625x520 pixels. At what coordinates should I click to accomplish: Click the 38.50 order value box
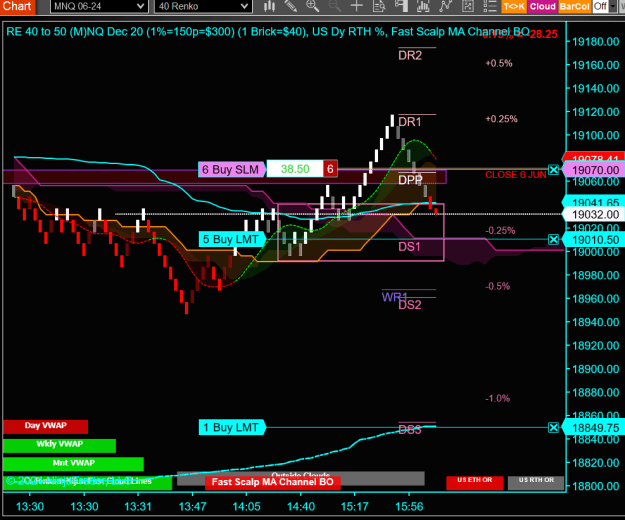coord(295,169)
